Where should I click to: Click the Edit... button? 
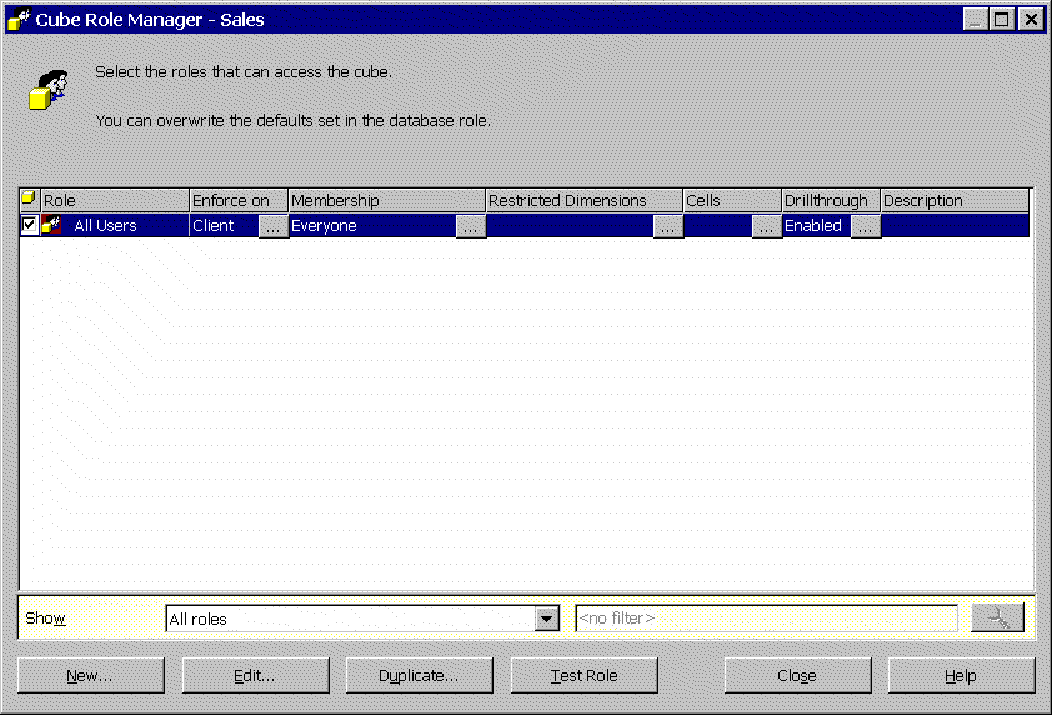255,676
